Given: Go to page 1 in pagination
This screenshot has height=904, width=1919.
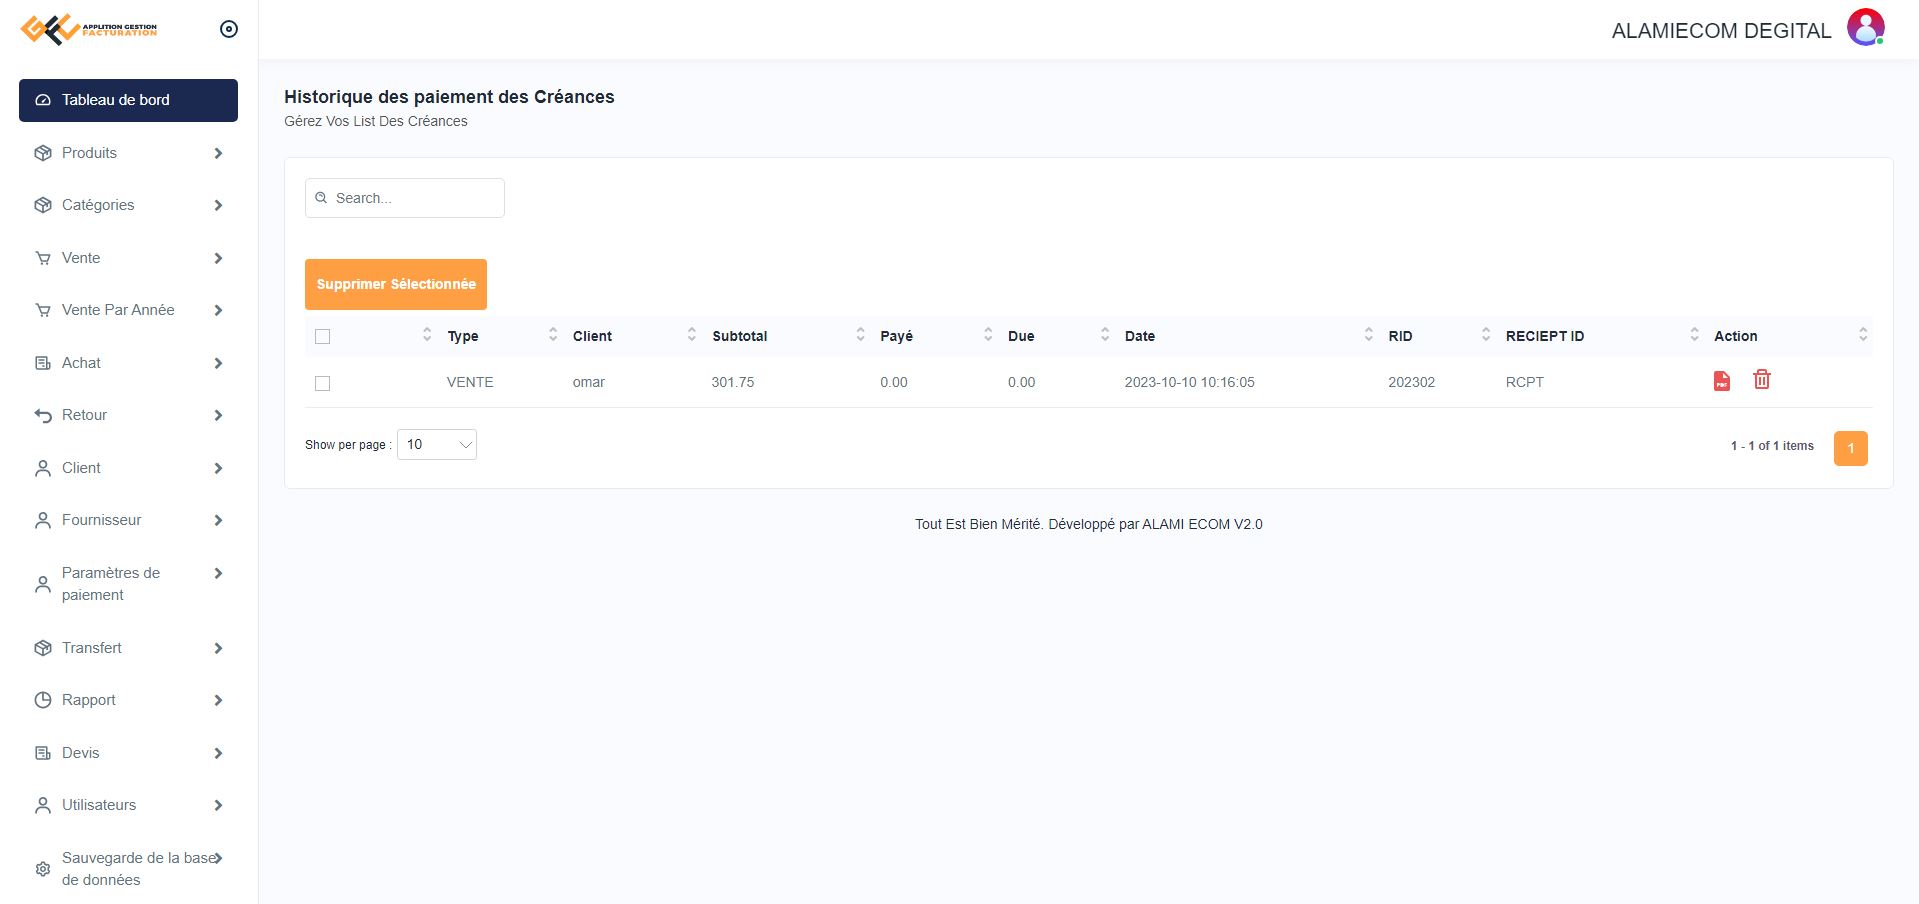Looking at the screenshot, I should [x=1850, y=448].
